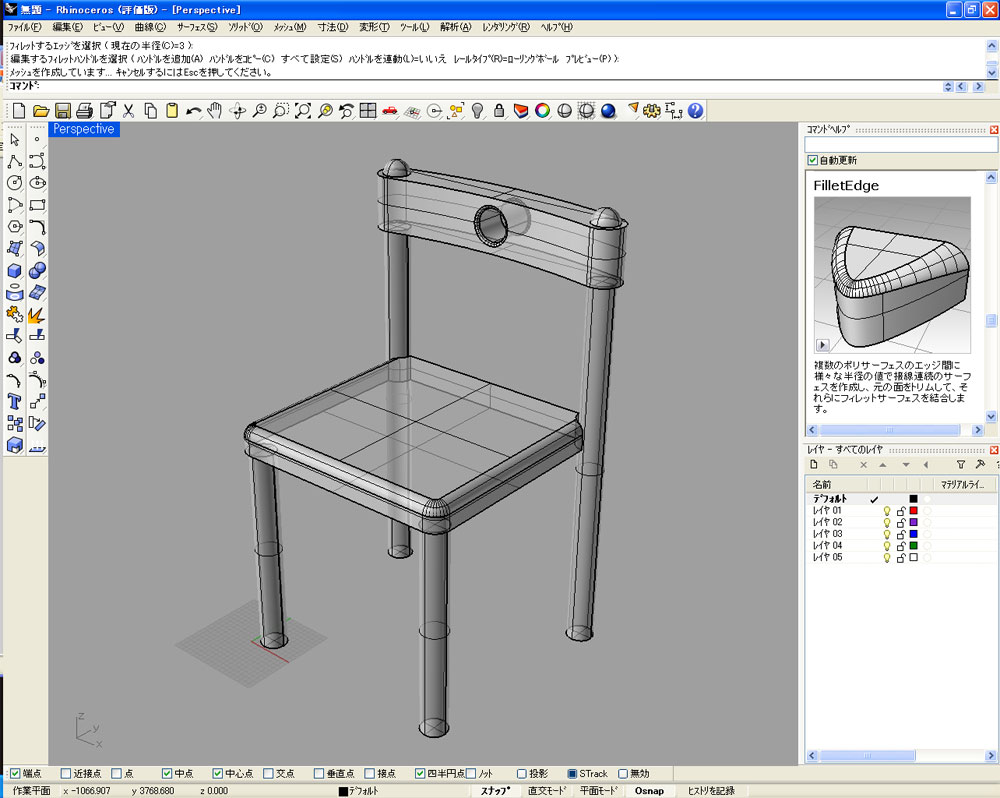Click the Print icon in the toolbar
This screenshot has width=1000, height=798.
(x=85, y=111)
